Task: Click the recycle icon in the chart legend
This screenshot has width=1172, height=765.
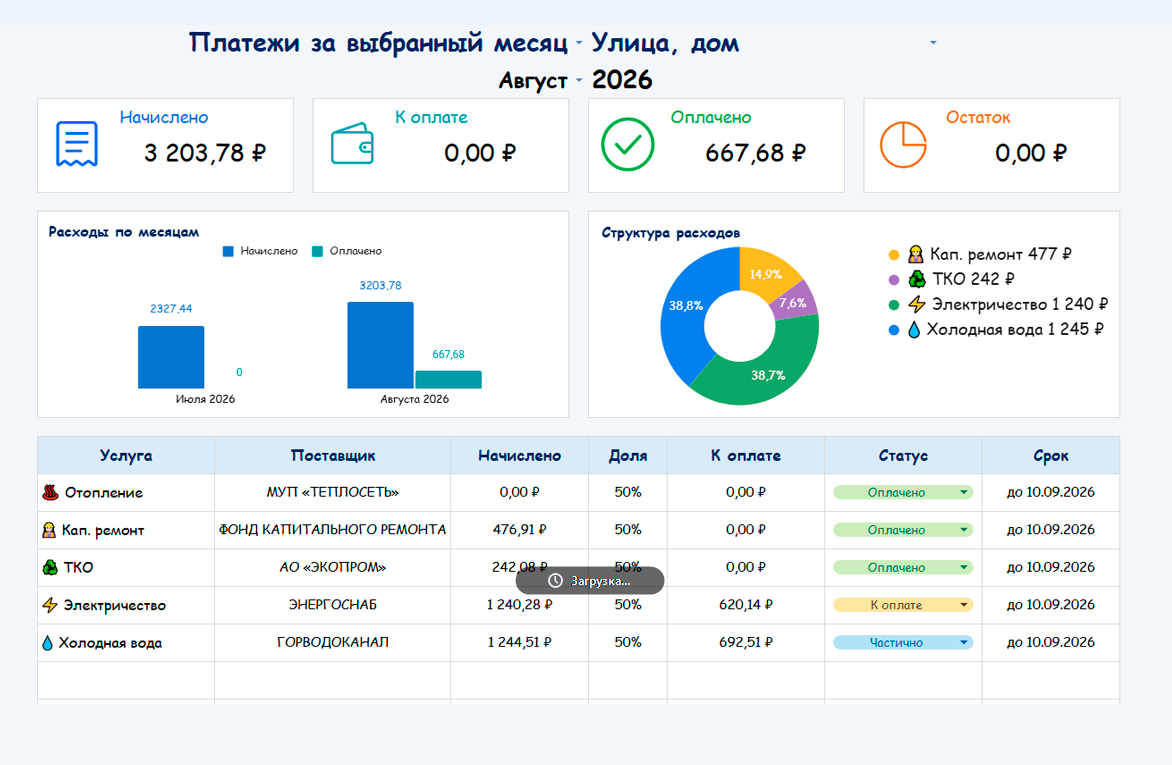Action: coord(917,279)
